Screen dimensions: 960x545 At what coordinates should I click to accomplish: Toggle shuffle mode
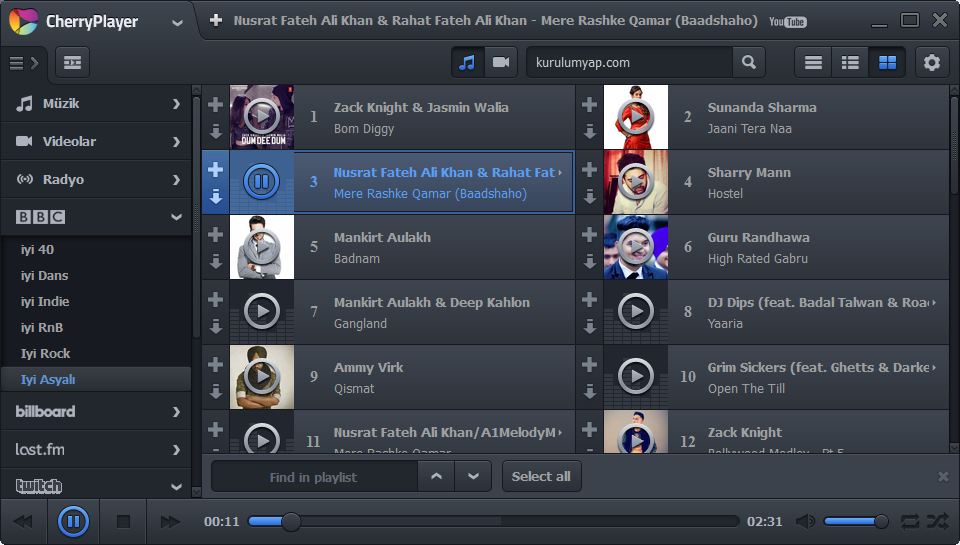pos(937,521)
